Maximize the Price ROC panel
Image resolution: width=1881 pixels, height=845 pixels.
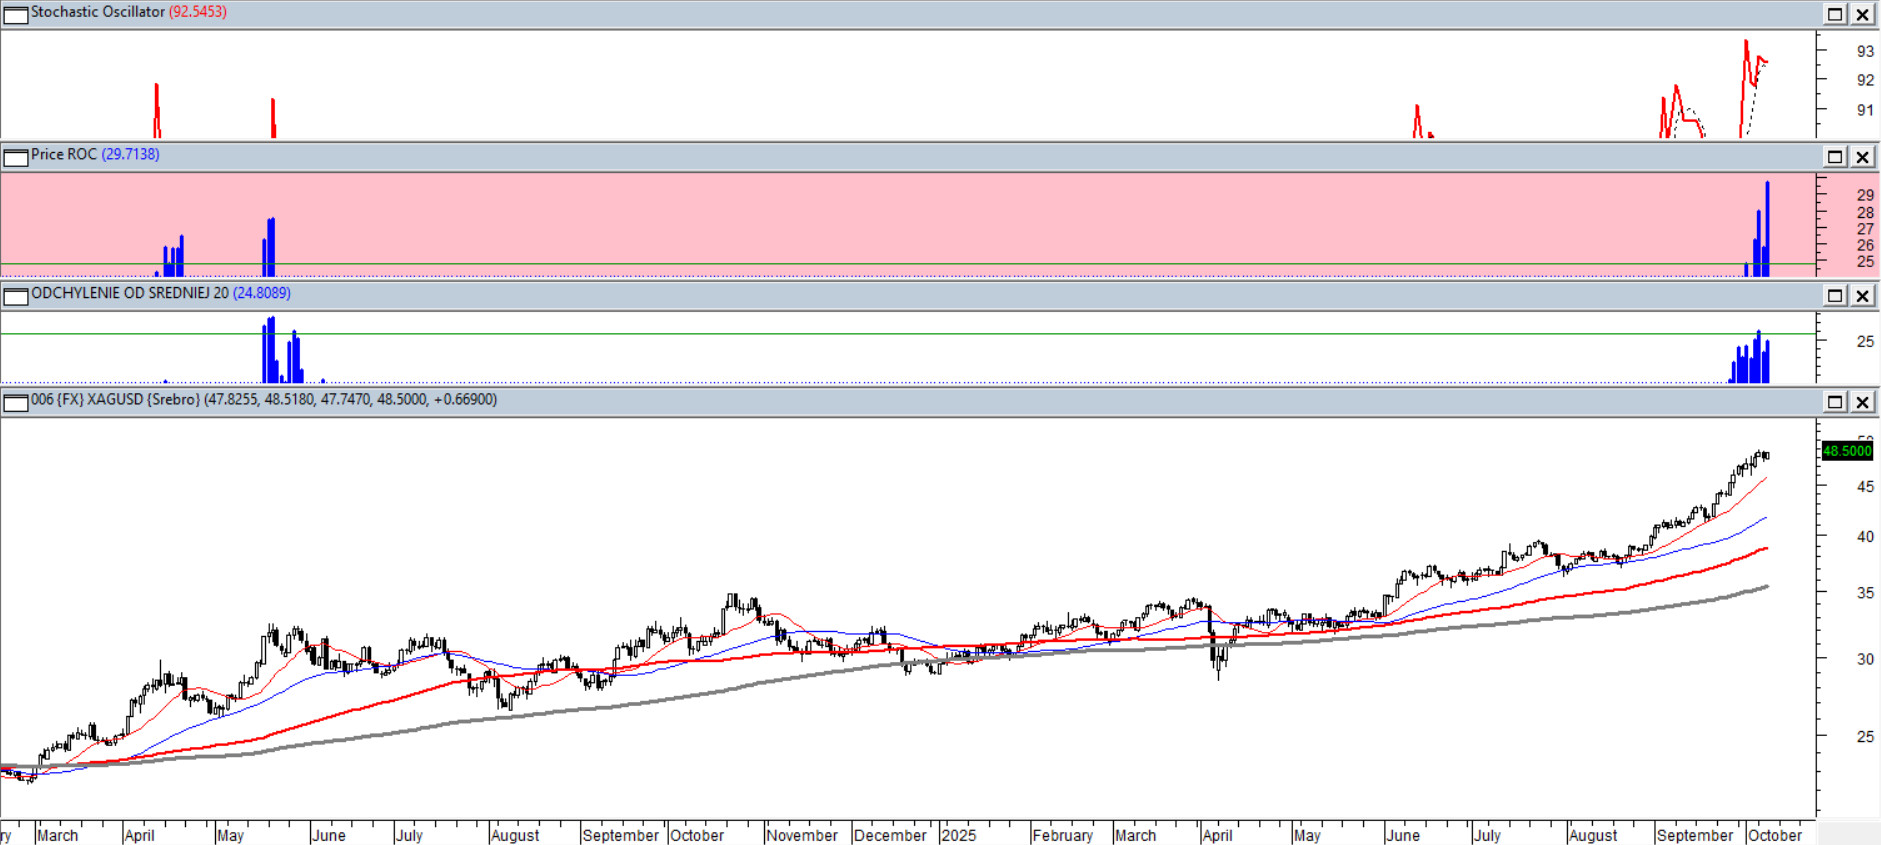pos(1835,157)
